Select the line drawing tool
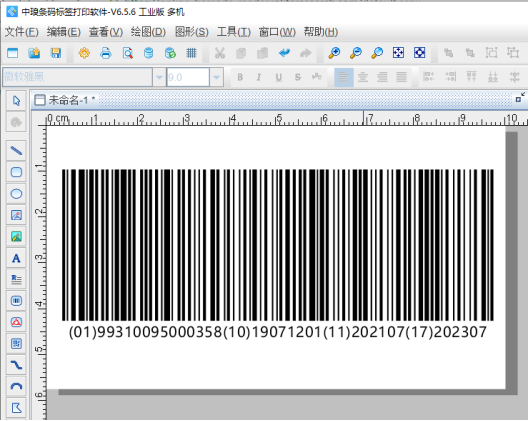529x421 pixels. pyautogui.click(x=16, y=151)
